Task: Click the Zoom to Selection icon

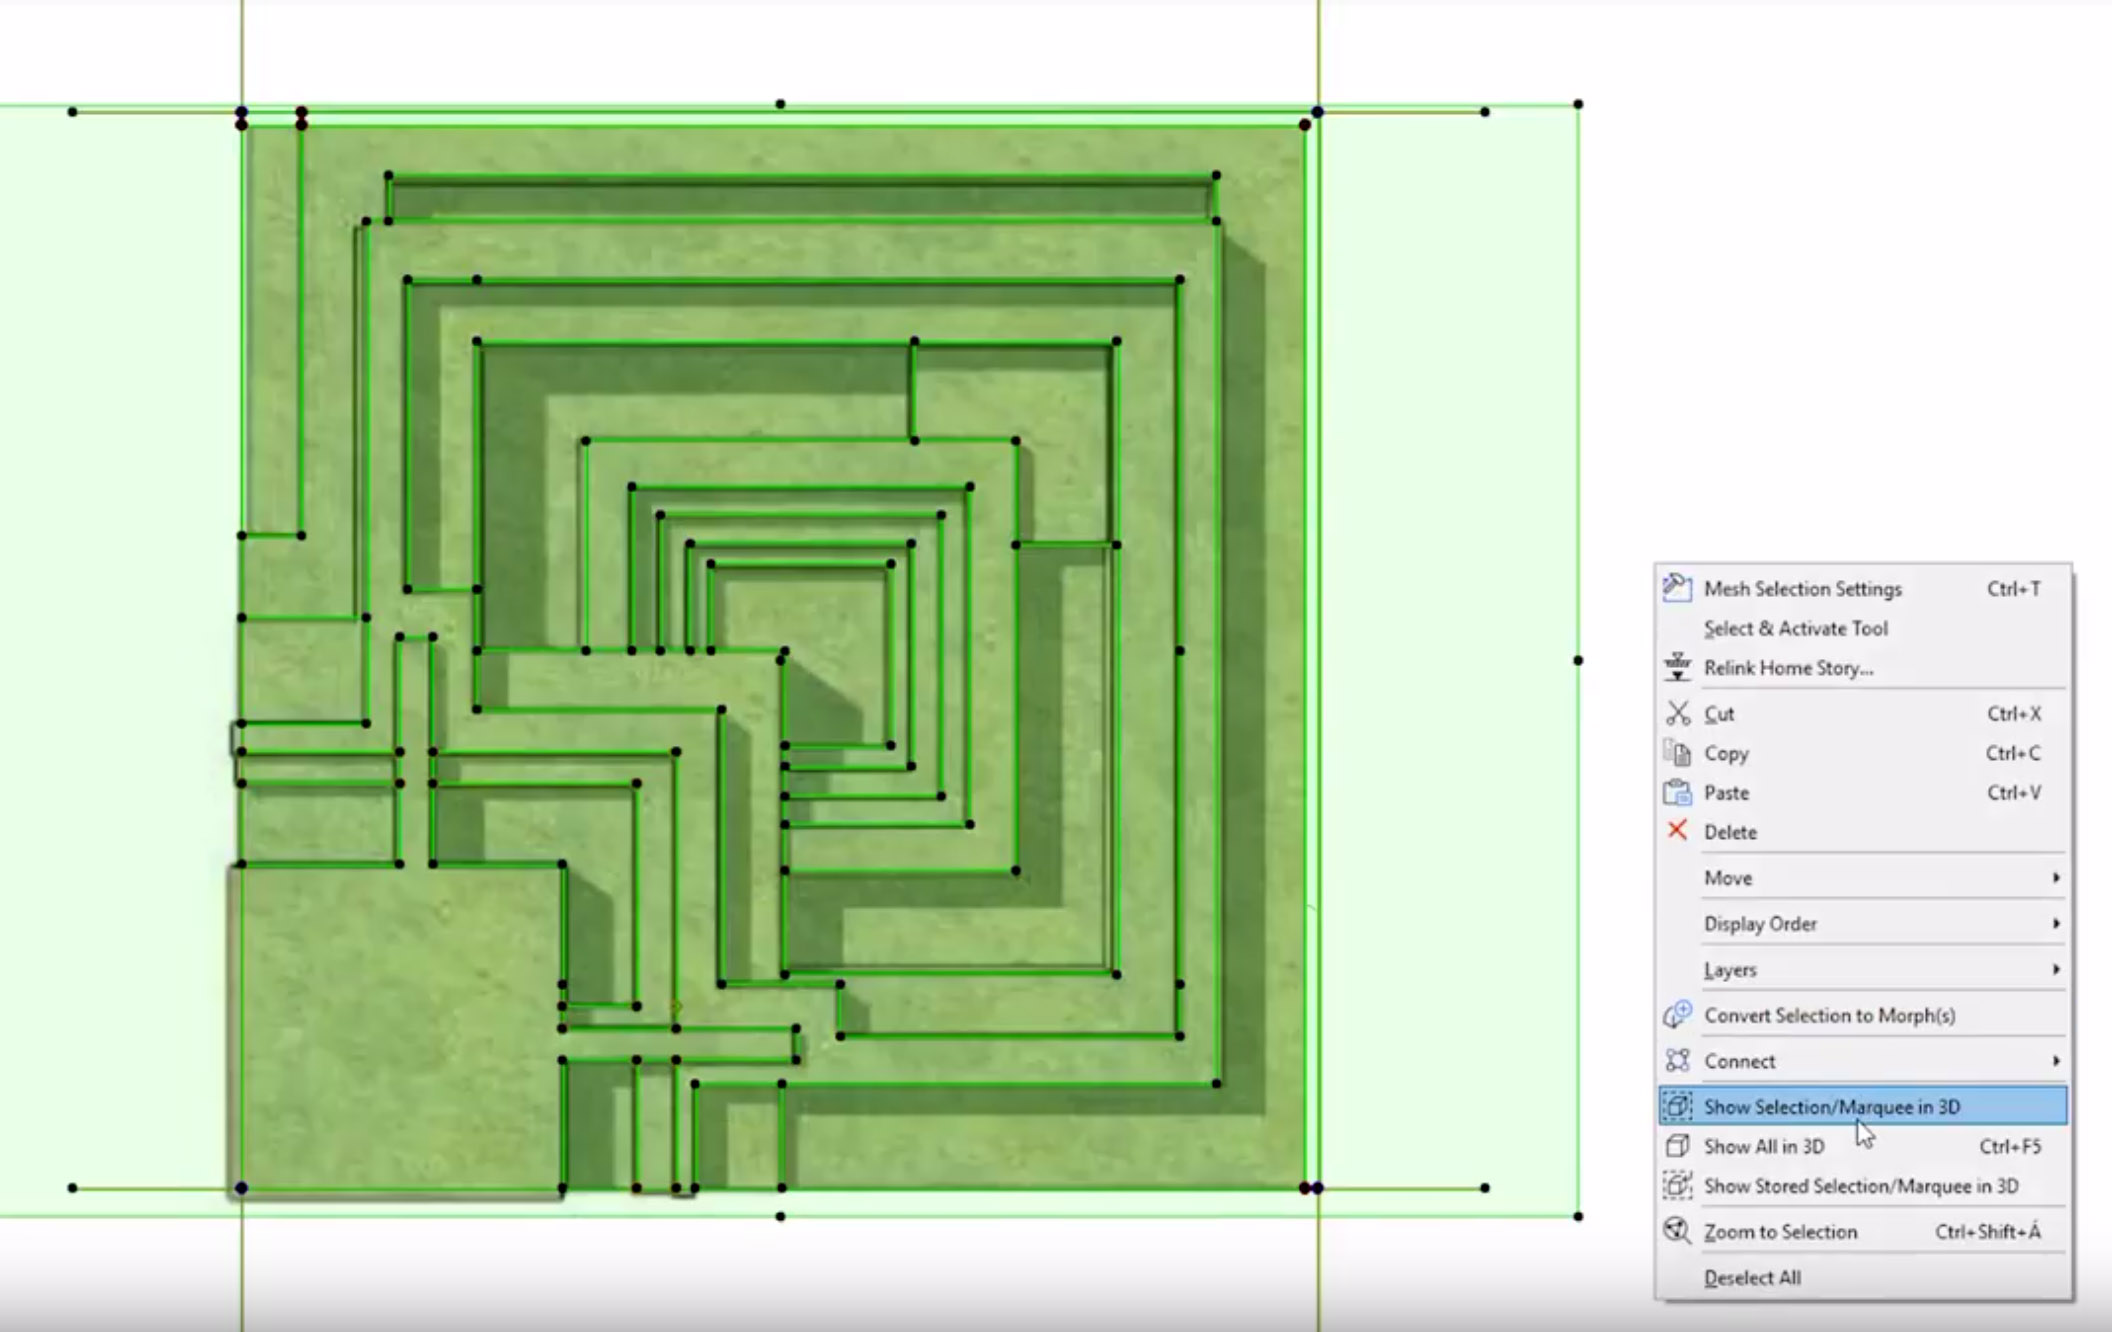Action: [x=1677, y=1231]
